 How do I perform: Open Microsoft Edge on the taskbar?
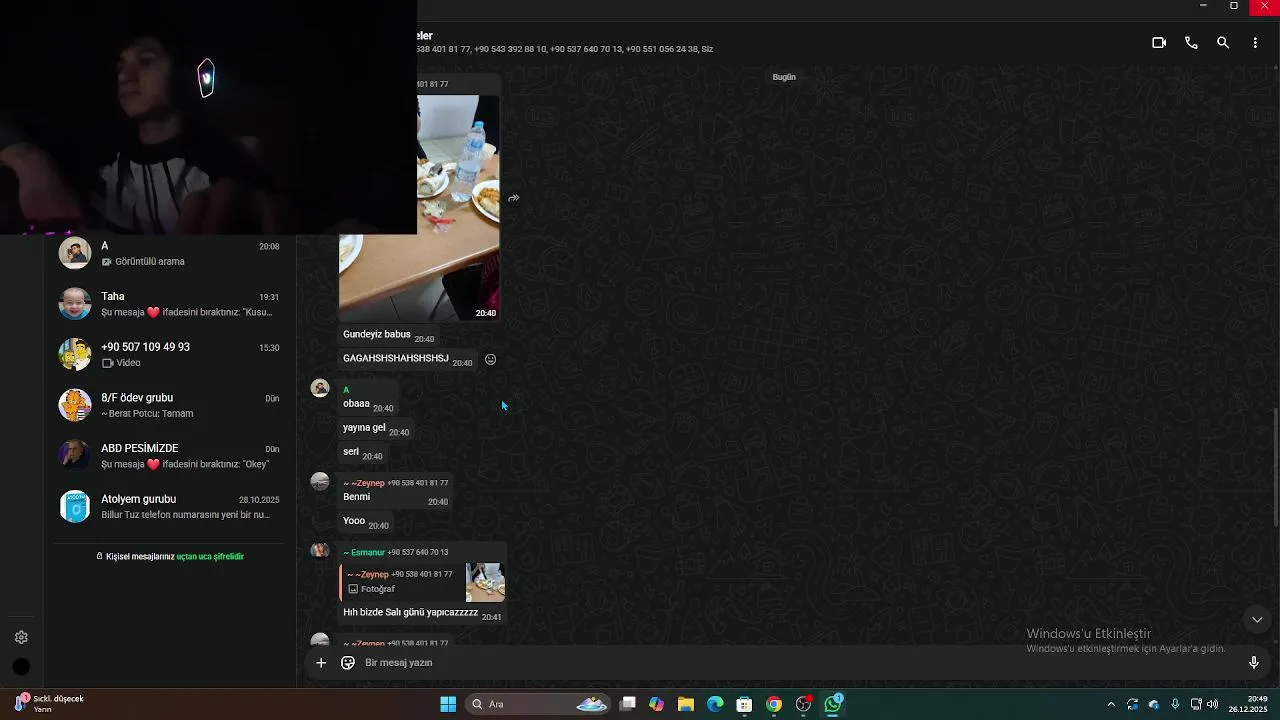pyautogui.click(x=715, y=704)
